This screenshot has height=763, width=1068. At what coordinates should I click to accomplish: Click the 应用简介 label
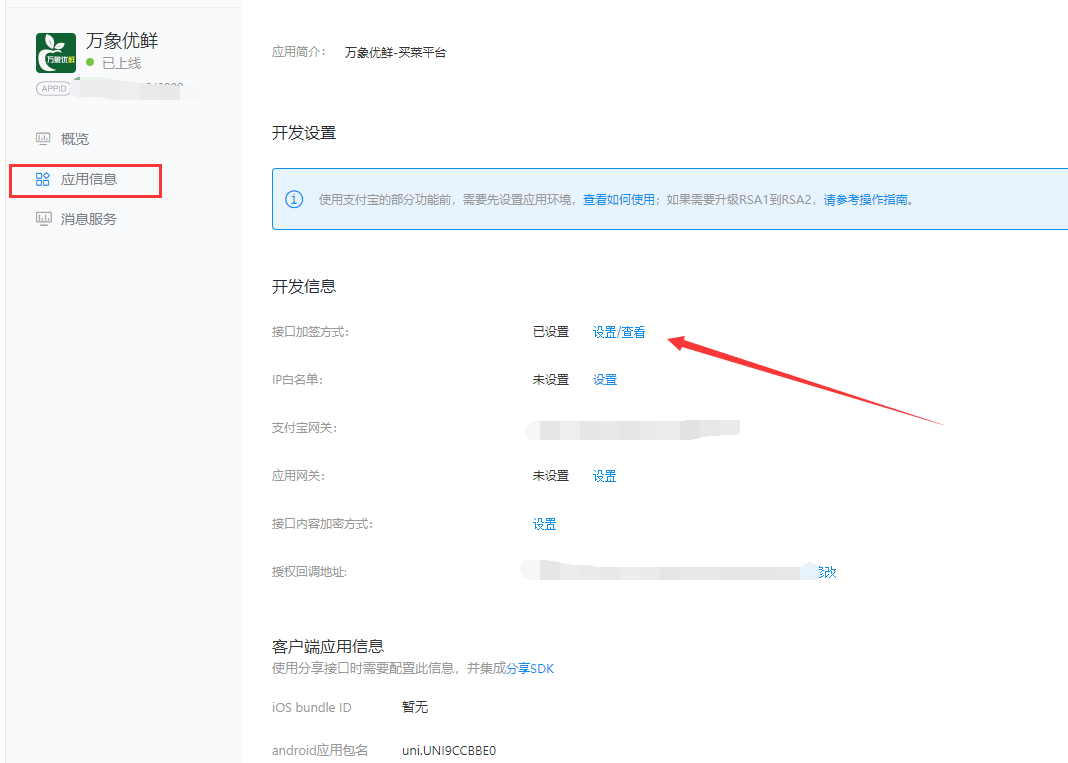298,52
